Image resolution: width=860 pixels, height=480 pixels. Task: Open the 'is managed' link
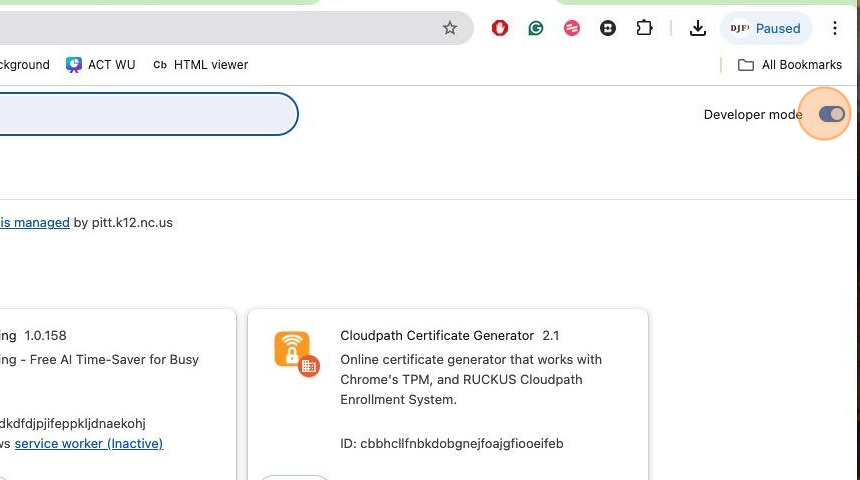(x=35, y=223)
